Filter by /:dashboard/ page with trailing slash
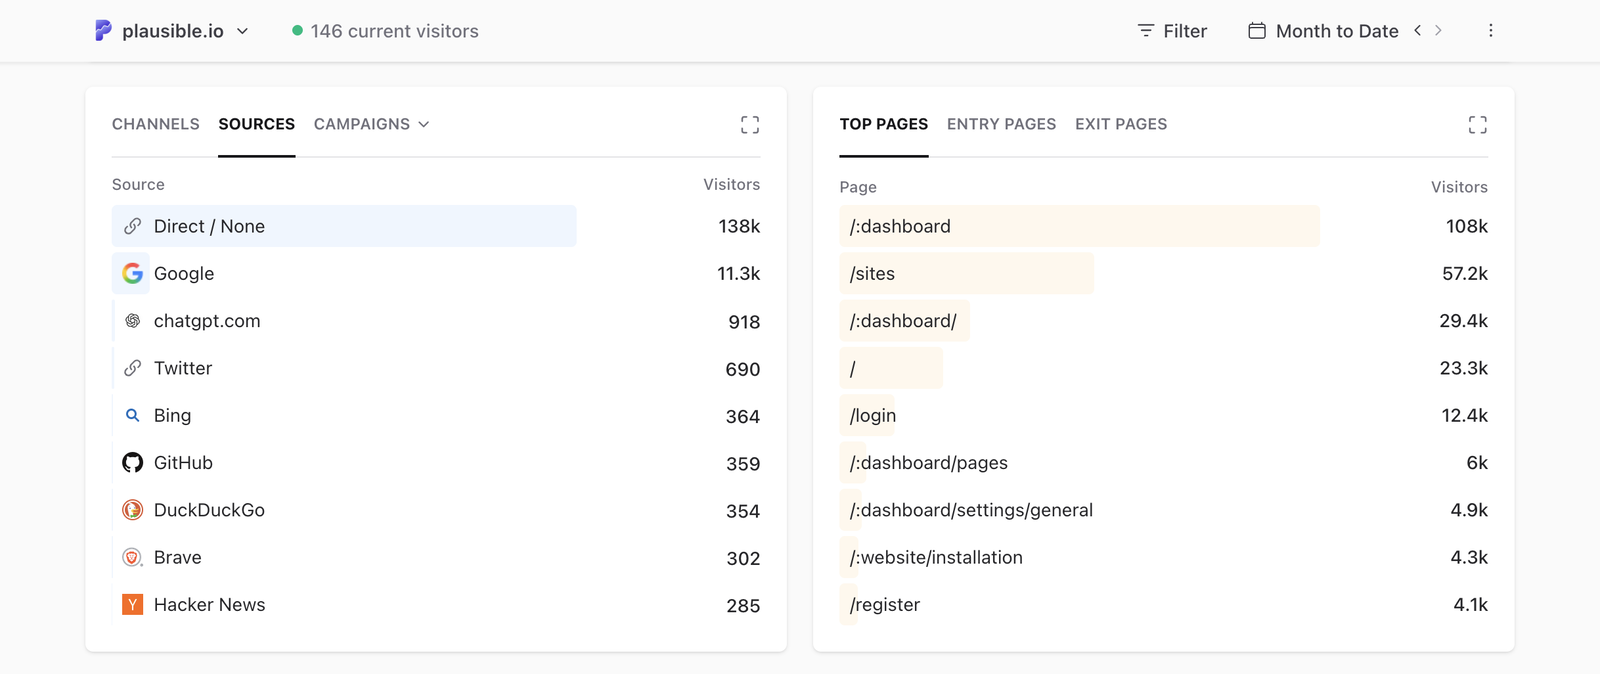 tap(903, 321)
